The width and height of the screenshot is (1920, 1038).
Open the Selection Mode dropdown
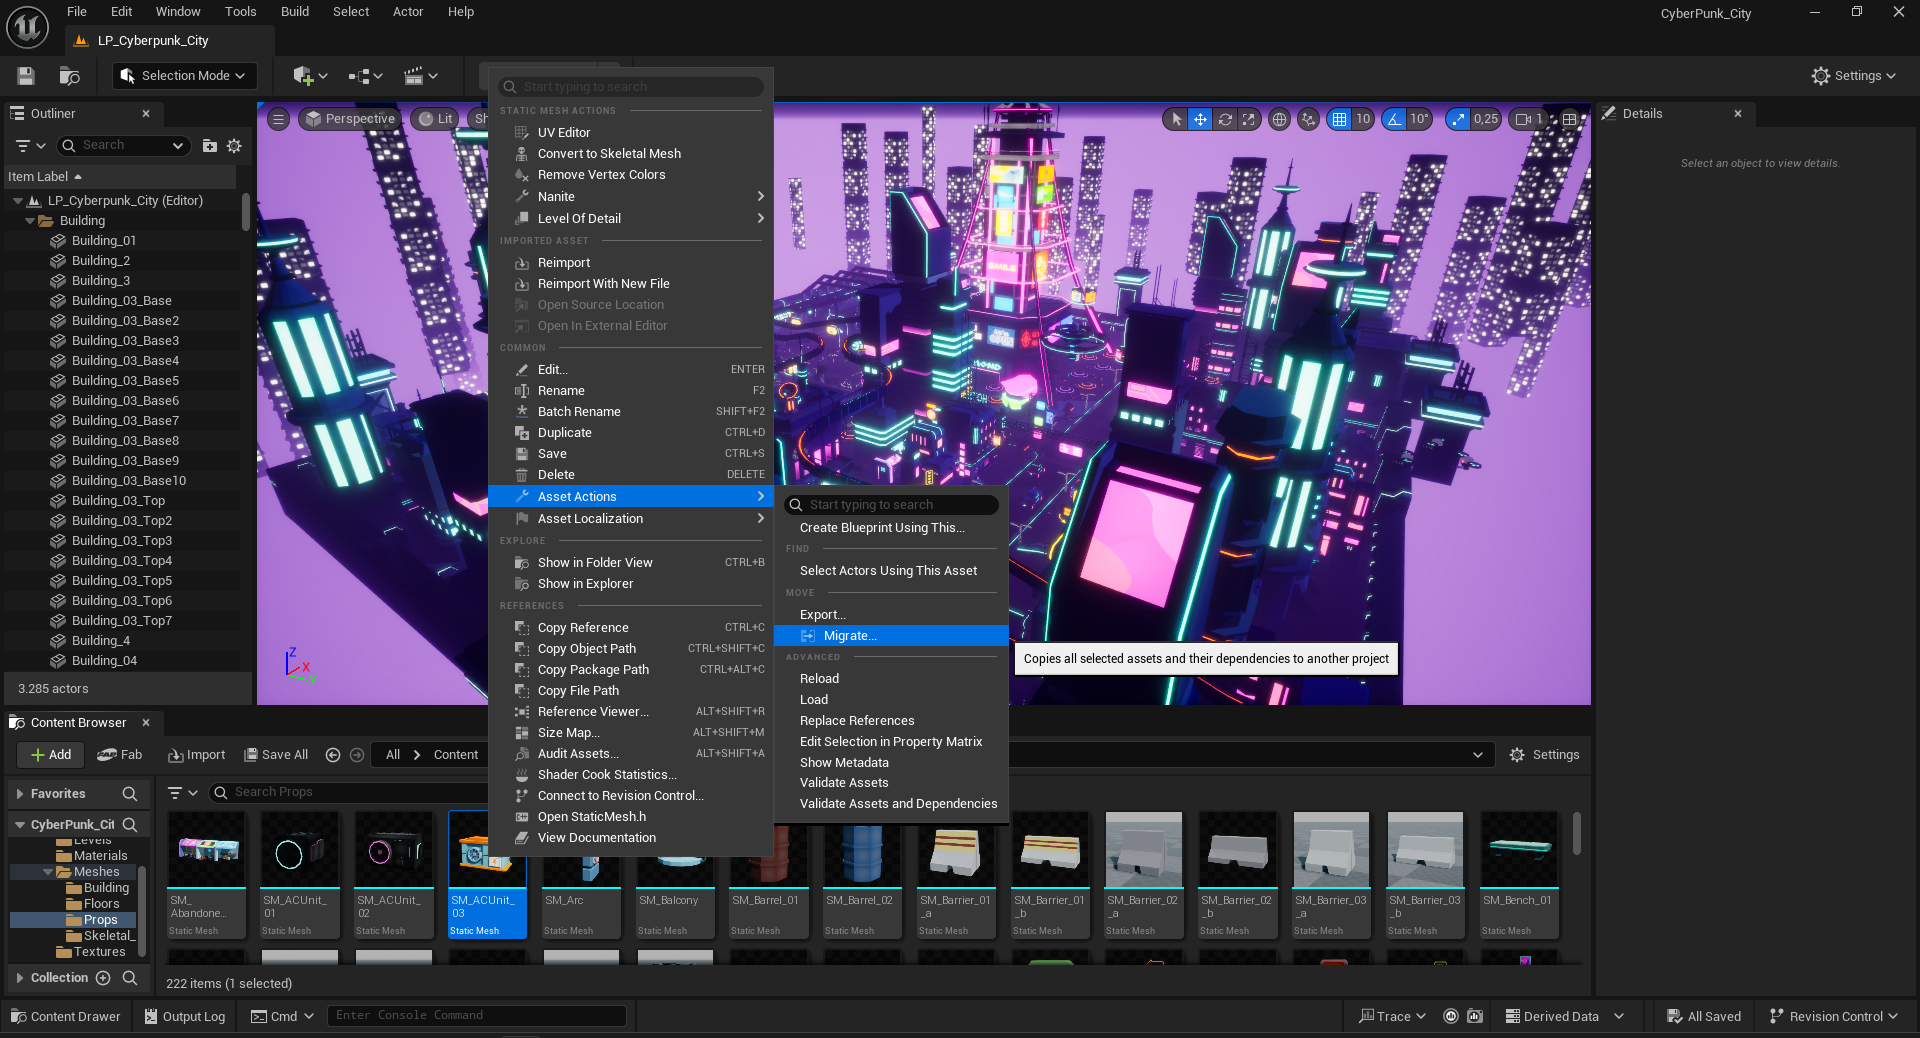click(x=183, y=76)
